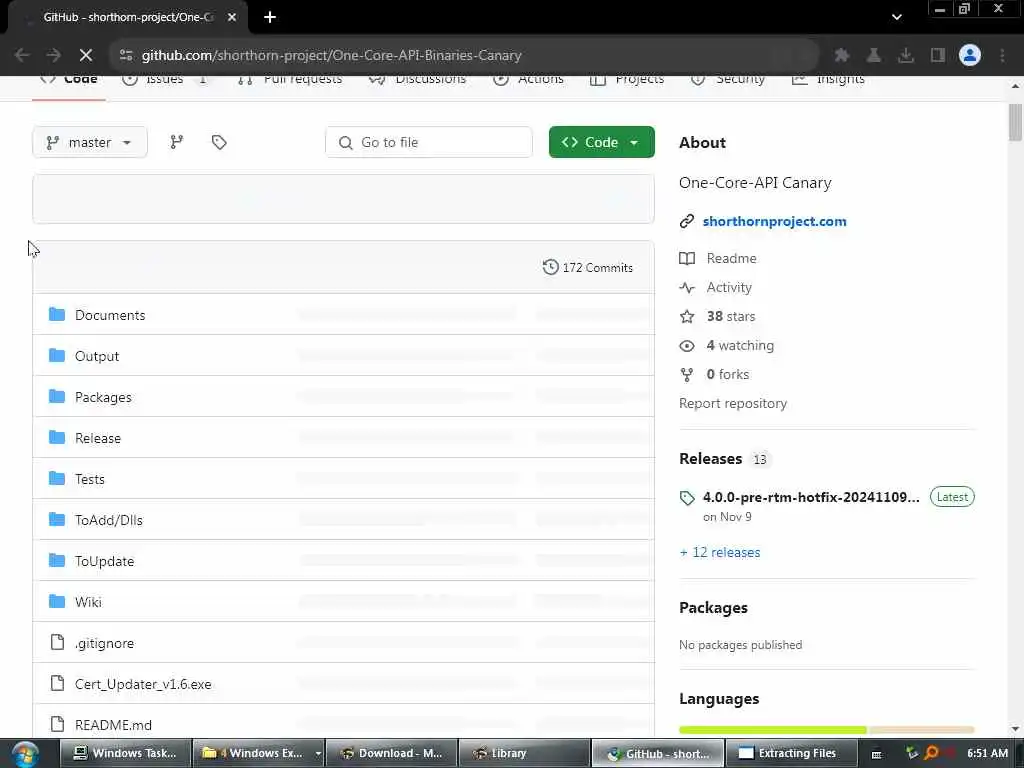
Task: Click the browser address bar URL
Action: pyautogui.click(x=332, y=56)
